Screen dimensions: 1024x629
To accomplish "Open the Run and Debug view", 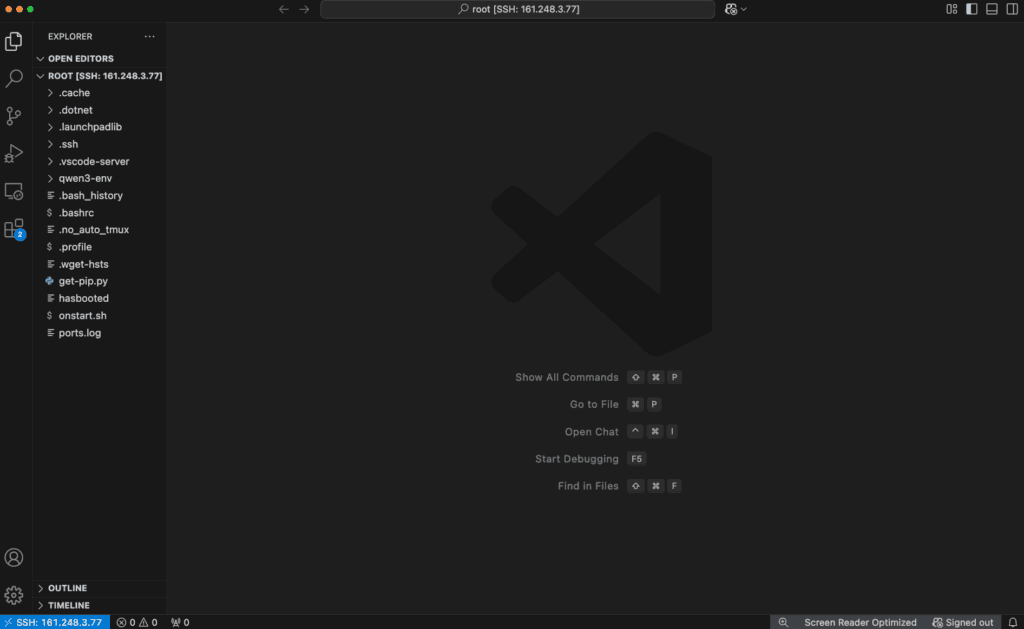I will pyautogui.click(x=14, y=153).
